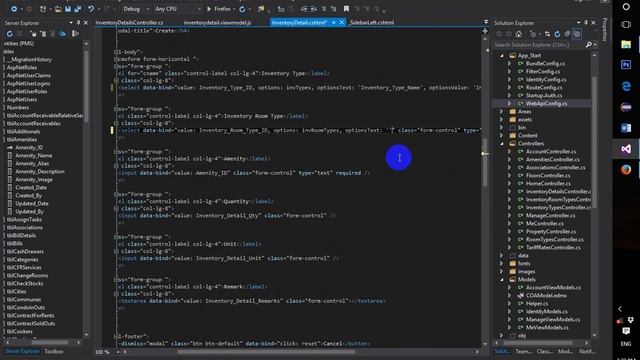The width and height of the screenshot is (640, 360).
Task: Open Photoshop from the taskbar
Action: coord(626,64)
